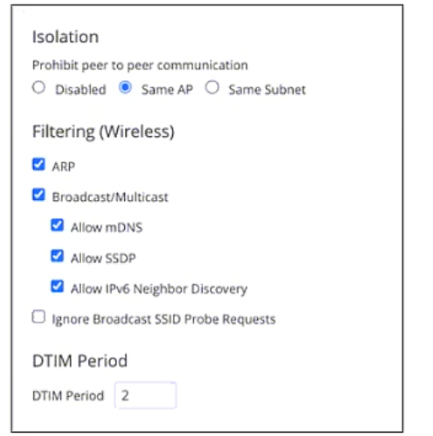Click the 'ARP' label text
Viewport: 433px width, 436px height.
pyautogui.click(x=63, y=166)
